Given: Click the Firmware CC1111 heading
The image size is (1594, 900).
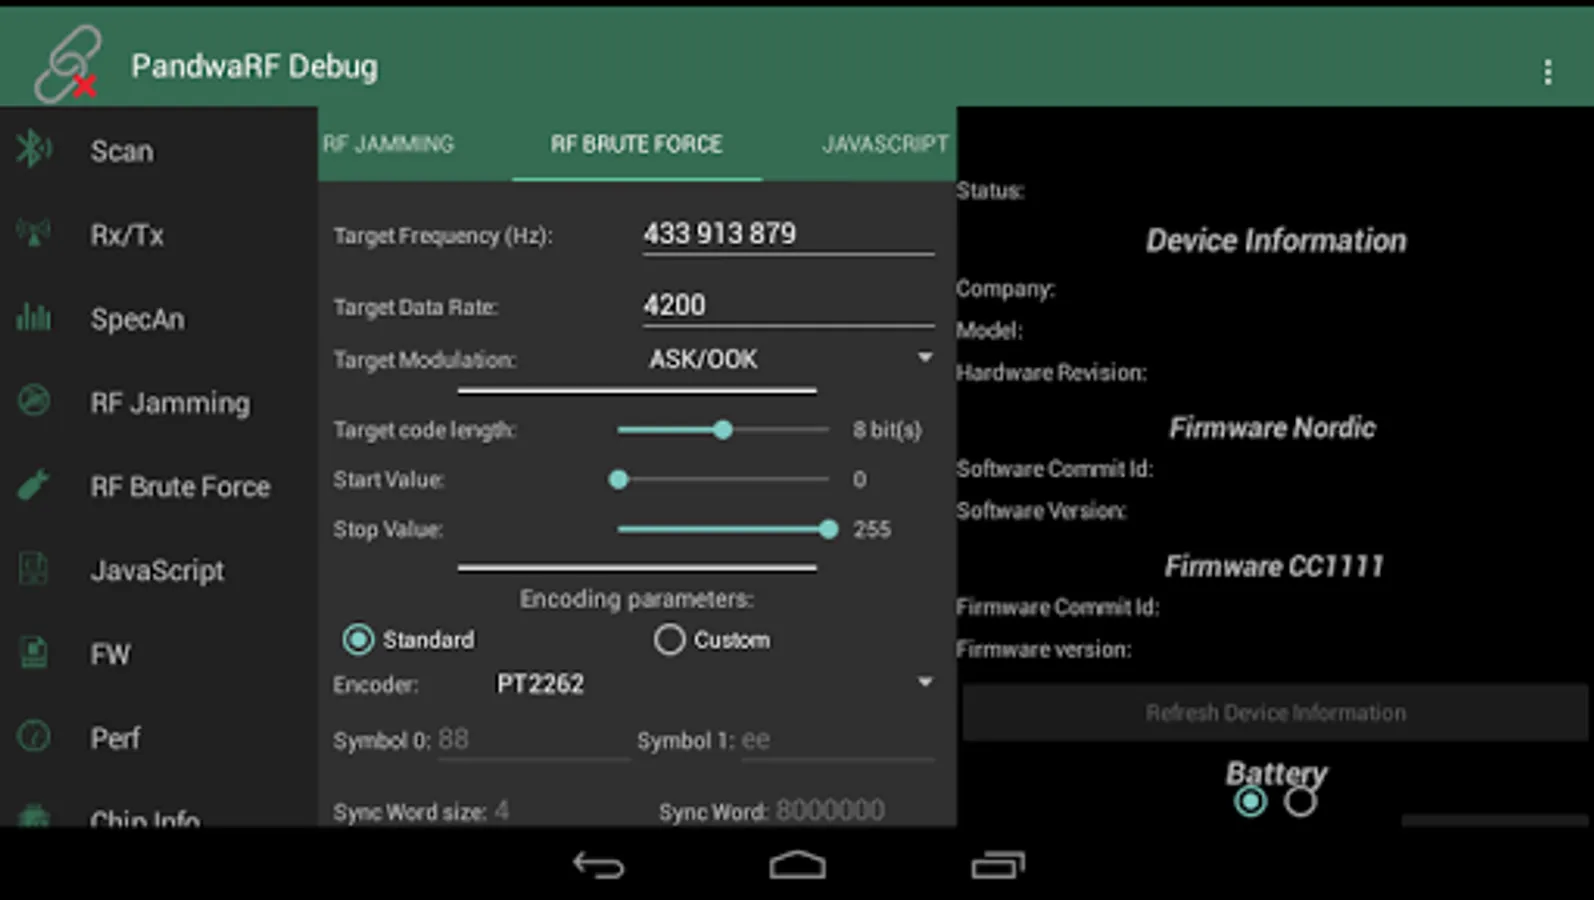Looking at the screenshot, I should 1274,566.
